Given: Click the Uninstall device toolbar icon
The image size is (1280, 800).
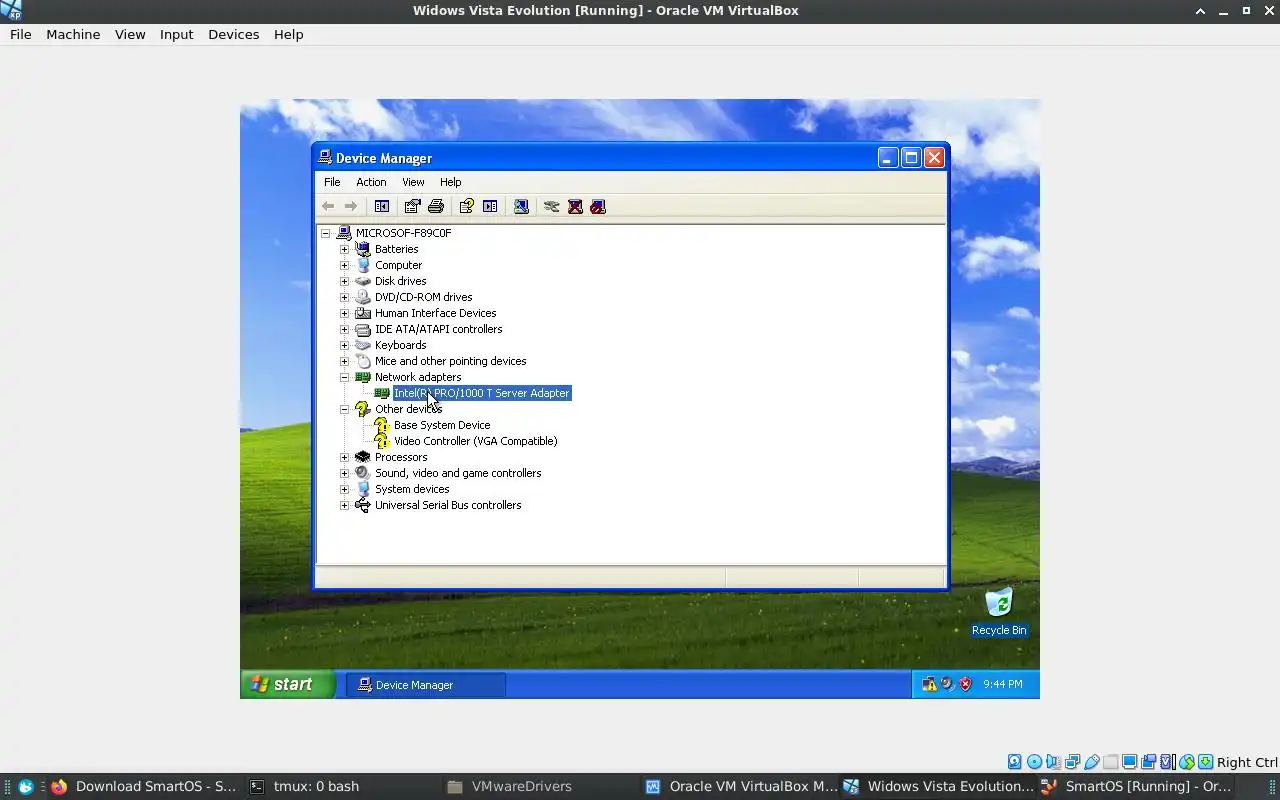Looking at the screenshot, I should coord(575,206).
